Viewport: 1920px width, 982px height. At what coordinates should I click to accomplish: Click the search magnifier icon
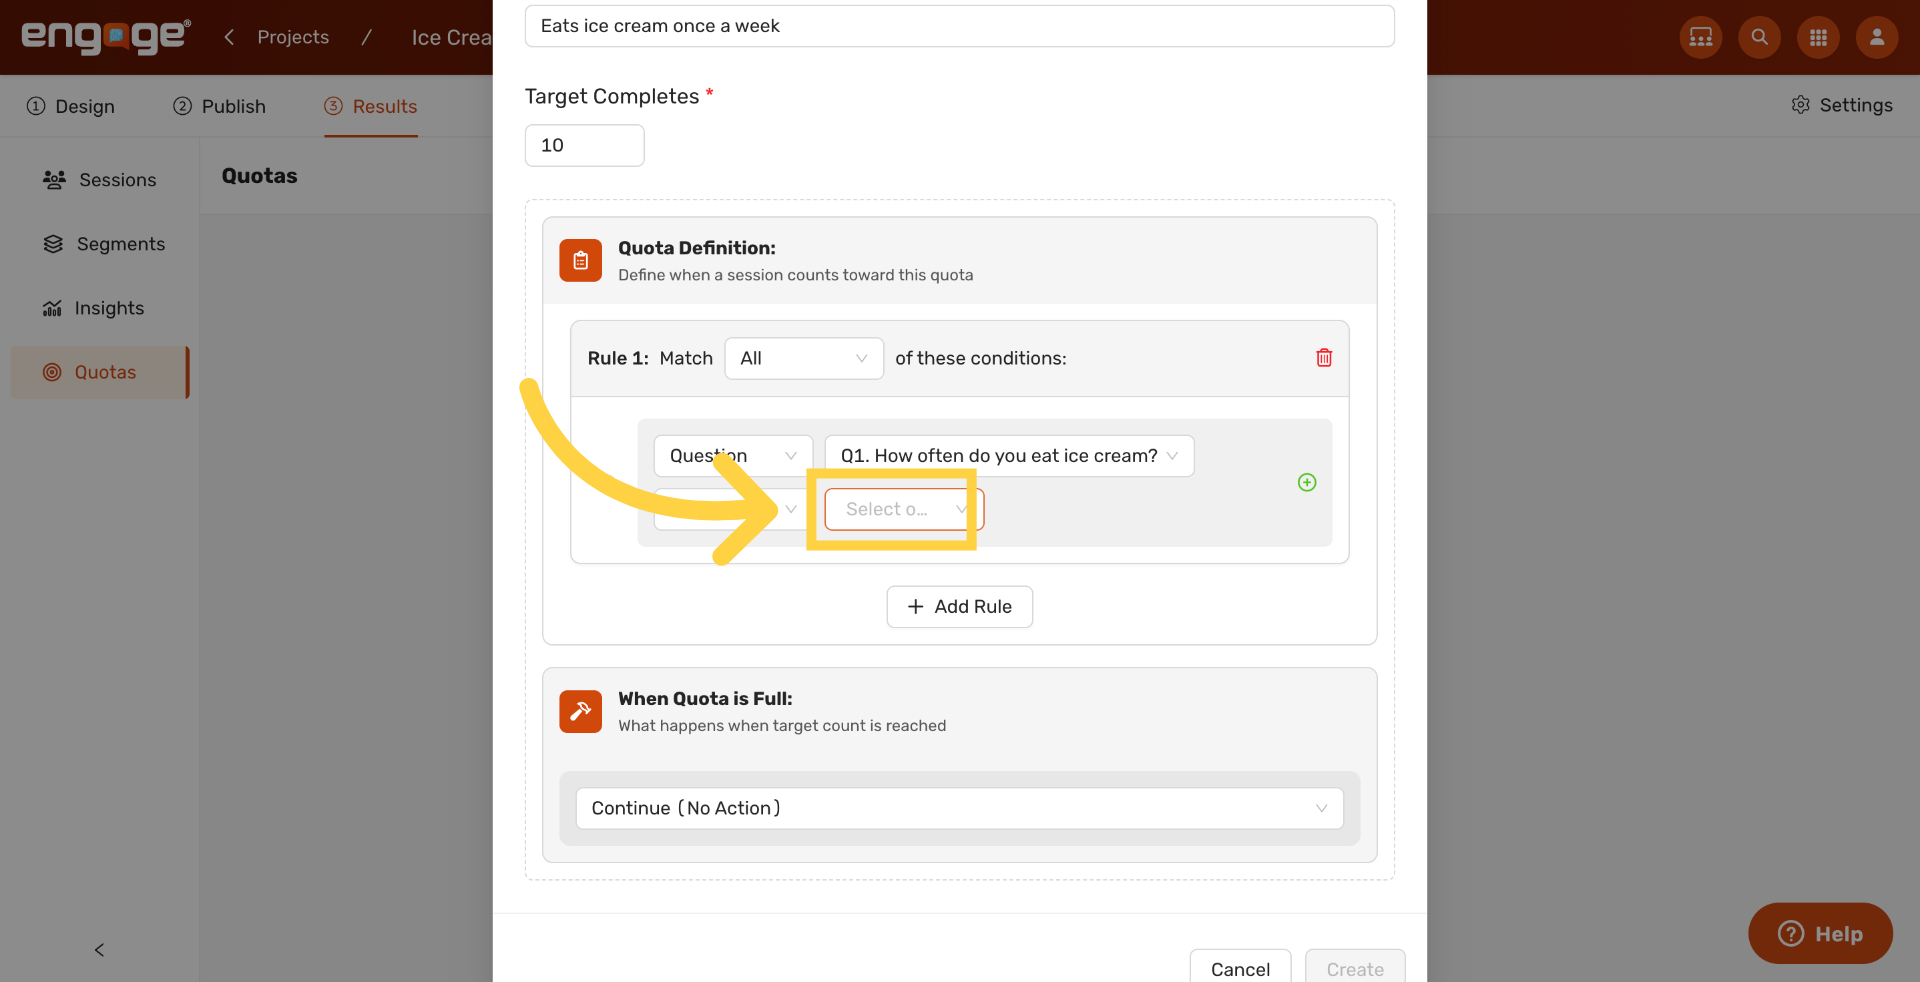coord(1759,37)
